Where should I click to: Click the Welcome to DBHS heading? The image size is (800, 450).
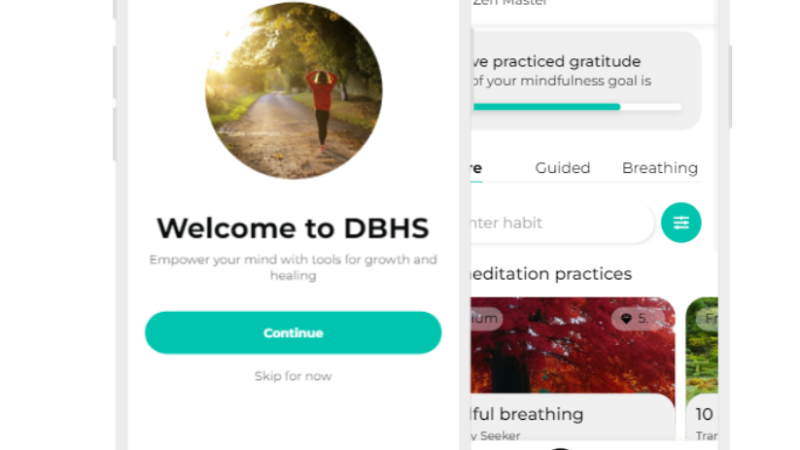tap(293, 228)
